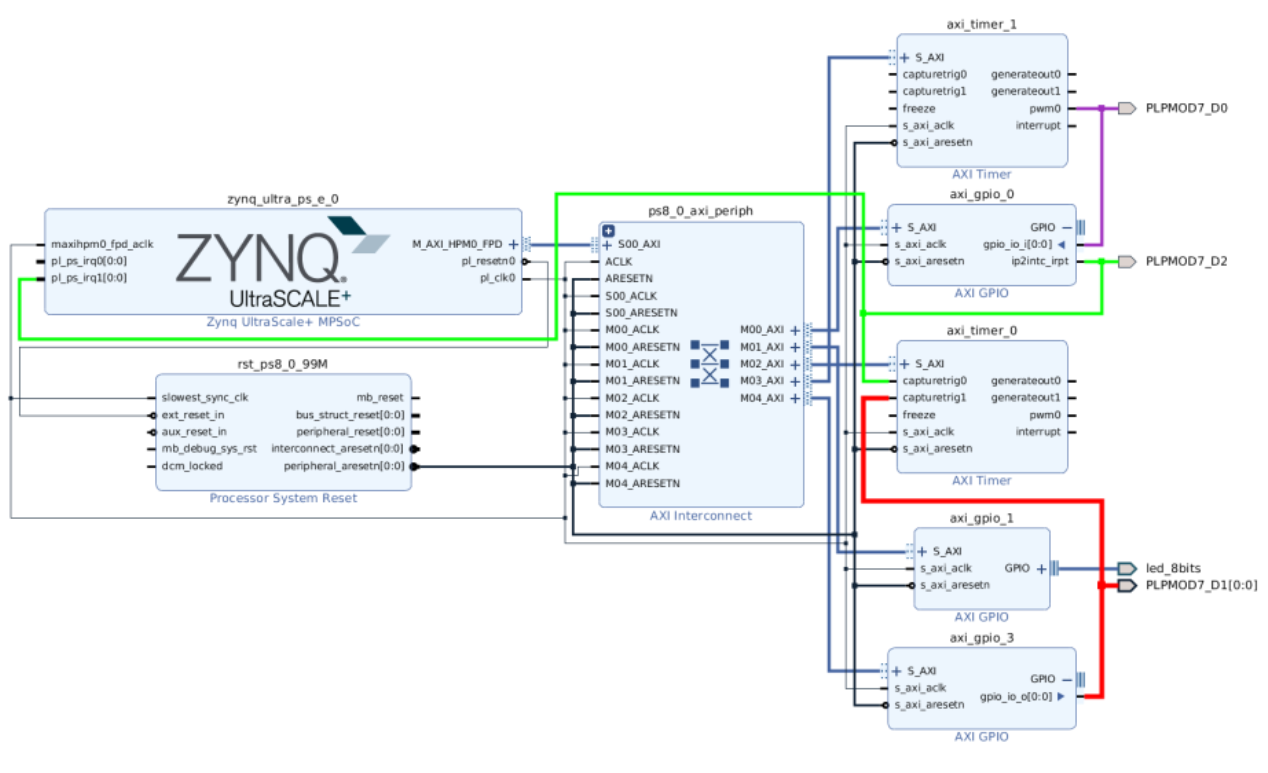Select the axi_gpio_3 block title
This screenshot has height=773, width=1268.
(x=982, y=637)
